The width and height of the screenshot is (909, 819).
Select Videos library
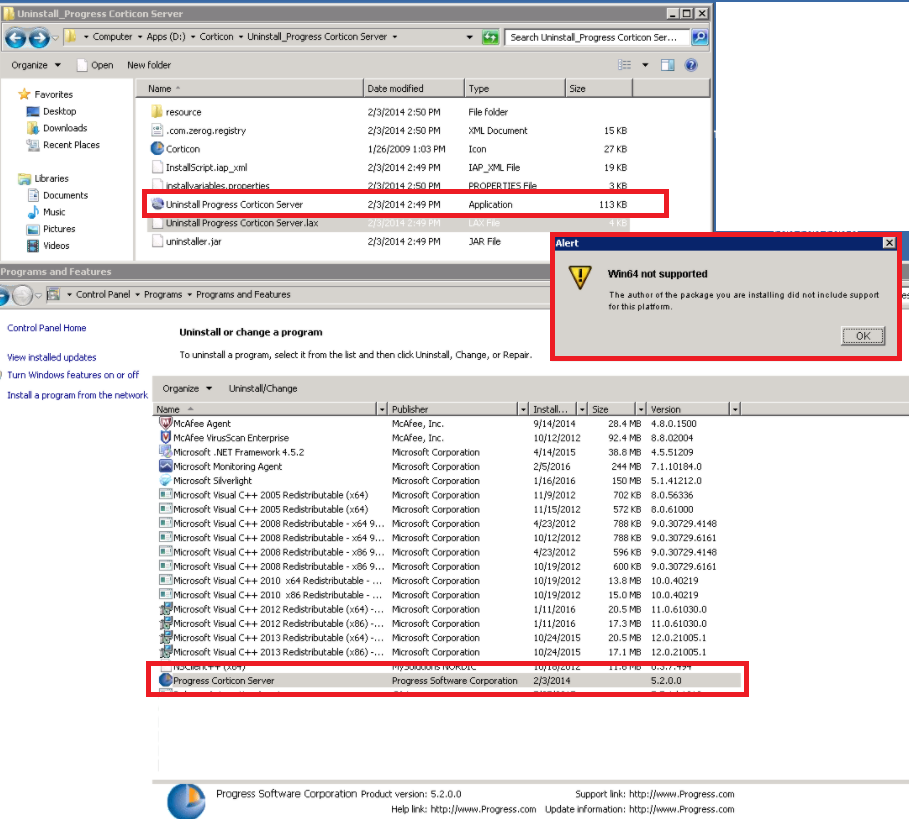[56, 246]
